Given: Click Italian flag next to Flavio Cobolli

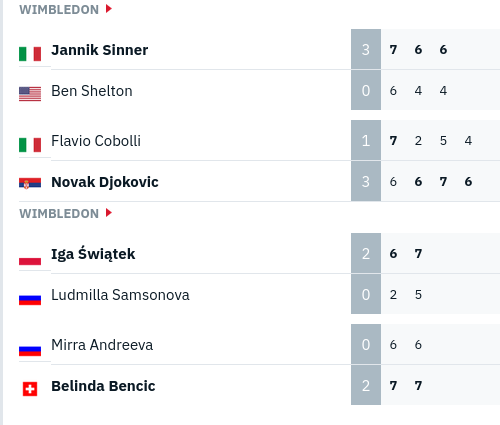Looking at the screenshot, I should (x=30, y=145).
